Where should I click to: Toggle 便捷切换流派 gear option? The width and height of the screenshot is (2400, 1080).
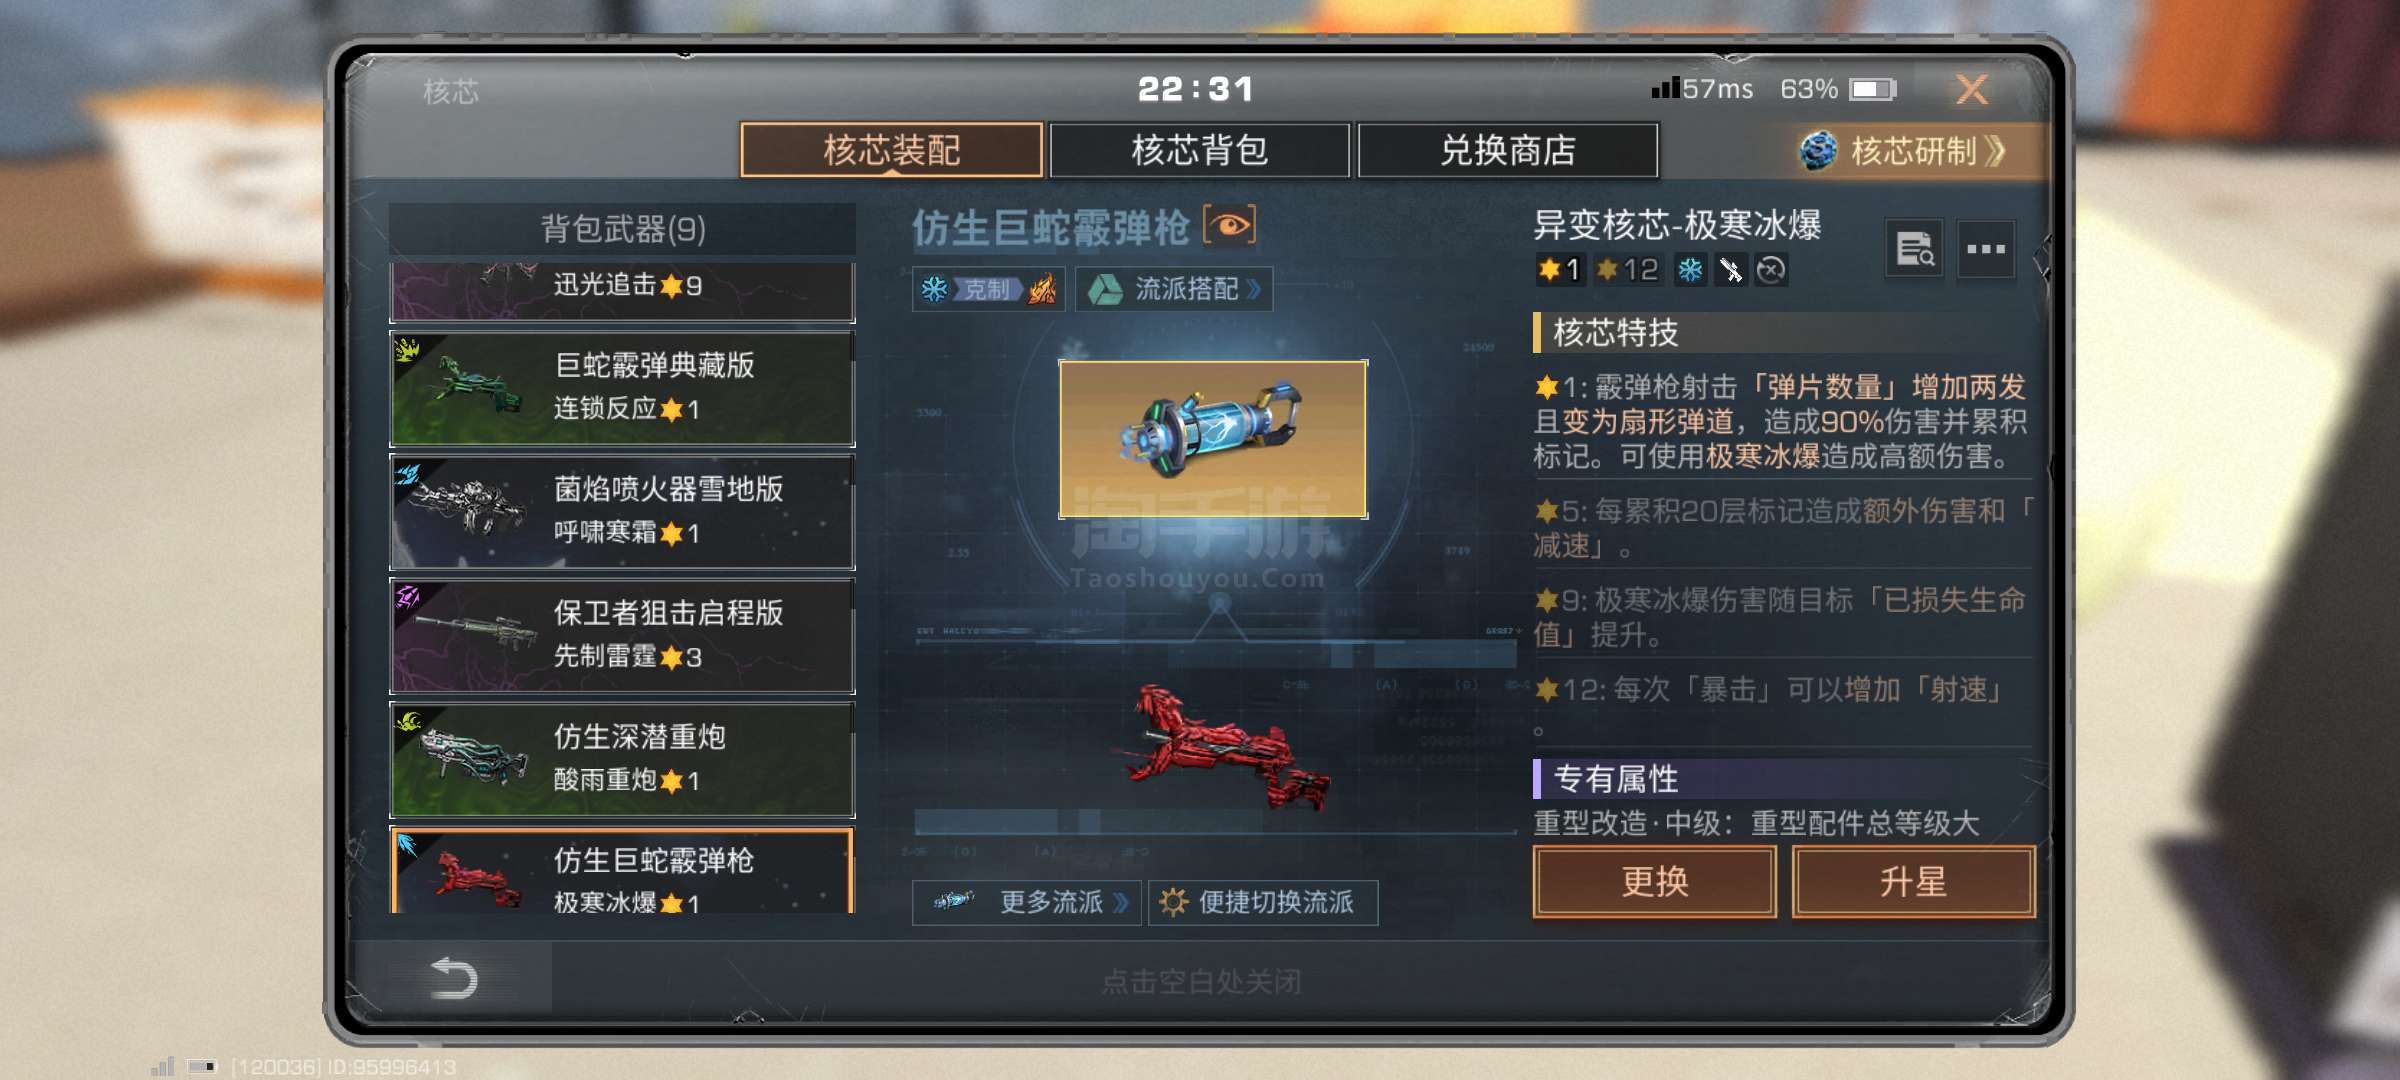(1263, 902)
